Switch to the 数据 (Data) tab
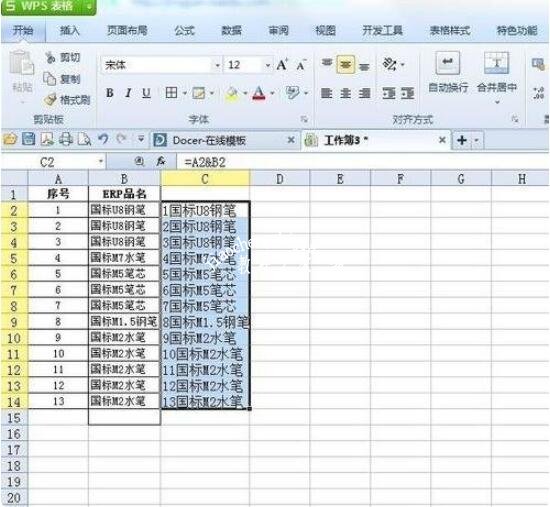The height and width of the screenshot is (507, 550). 232,31
